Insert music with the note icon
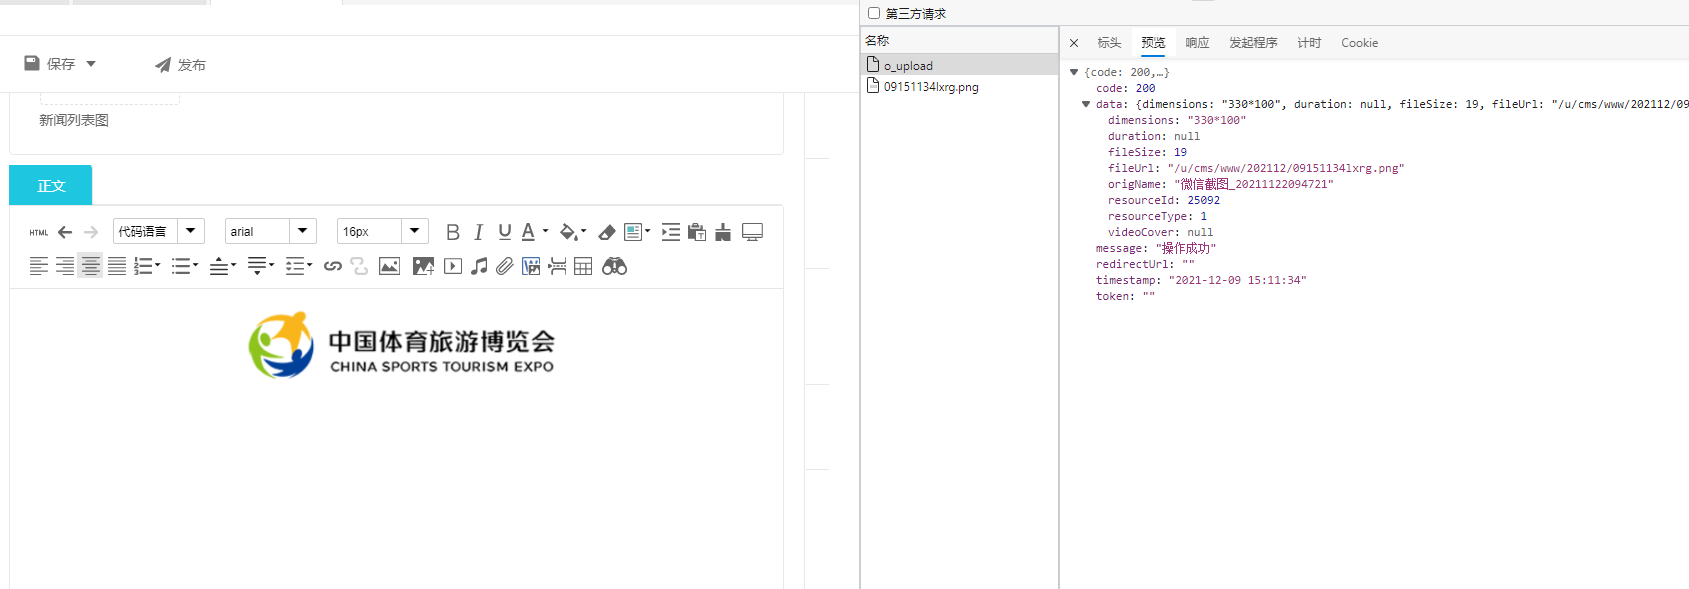This screenshot has width=1689, height=589. (480, 266)
